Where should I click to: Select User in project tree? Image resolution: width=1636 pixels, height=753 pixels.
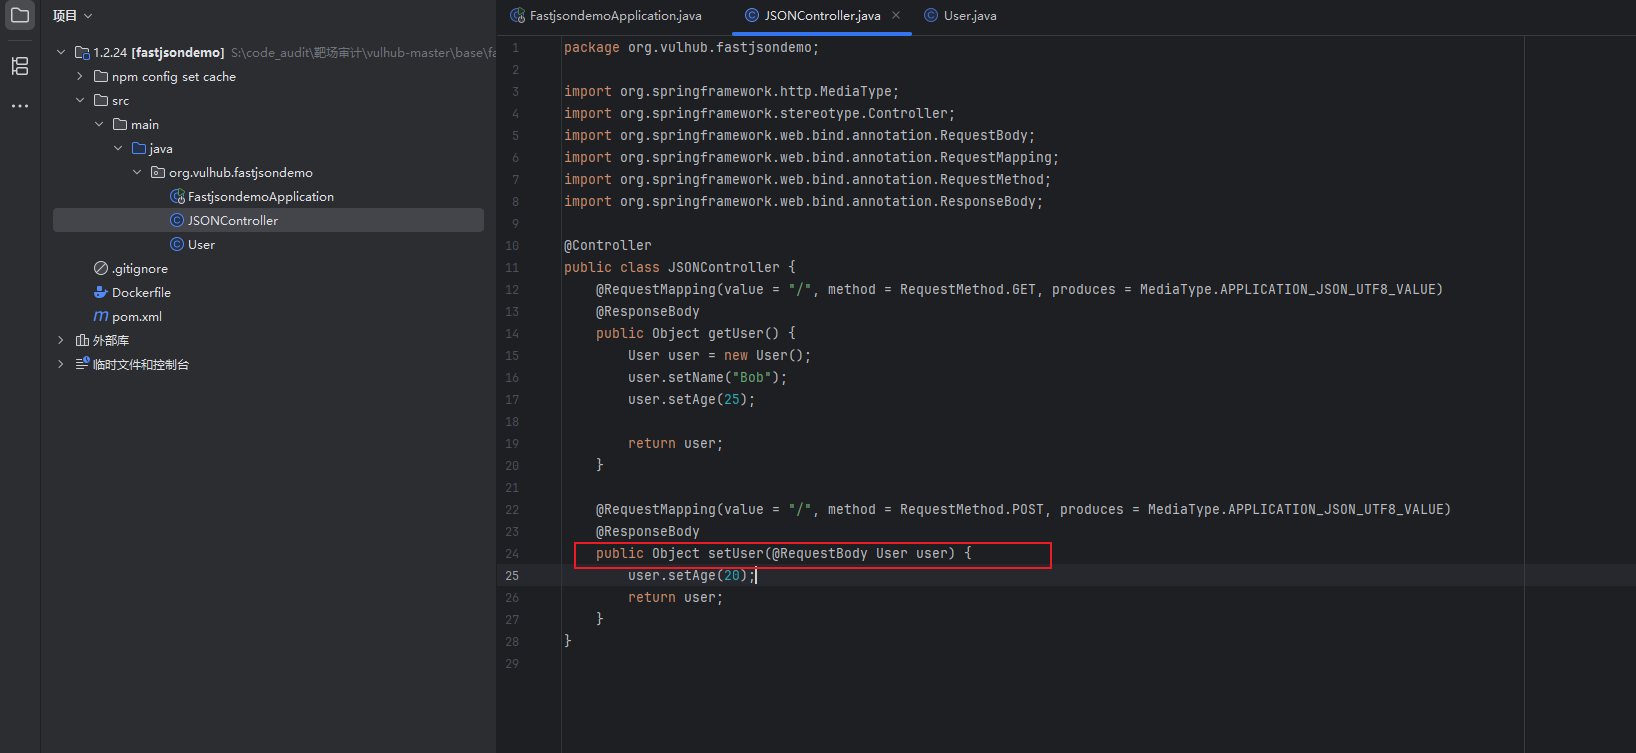pos(201,244)
